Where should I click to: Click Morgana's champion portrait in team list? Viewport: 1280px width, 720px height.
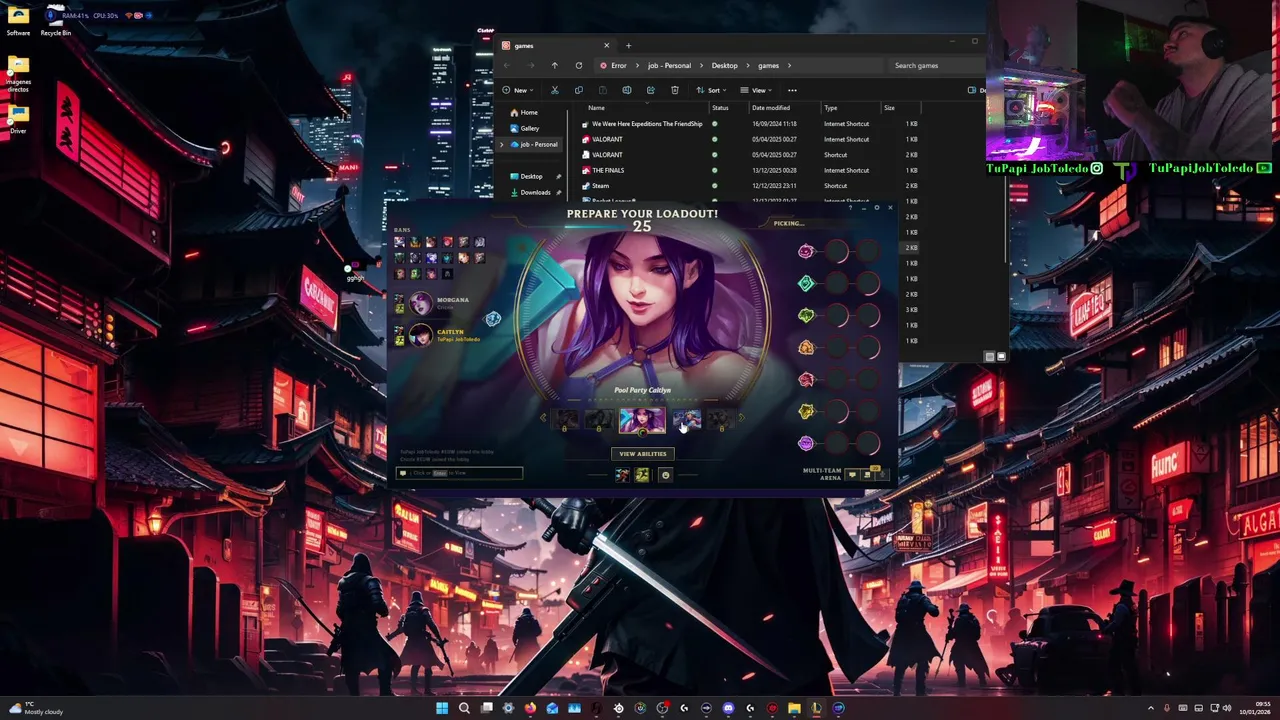tap(420, 303)
